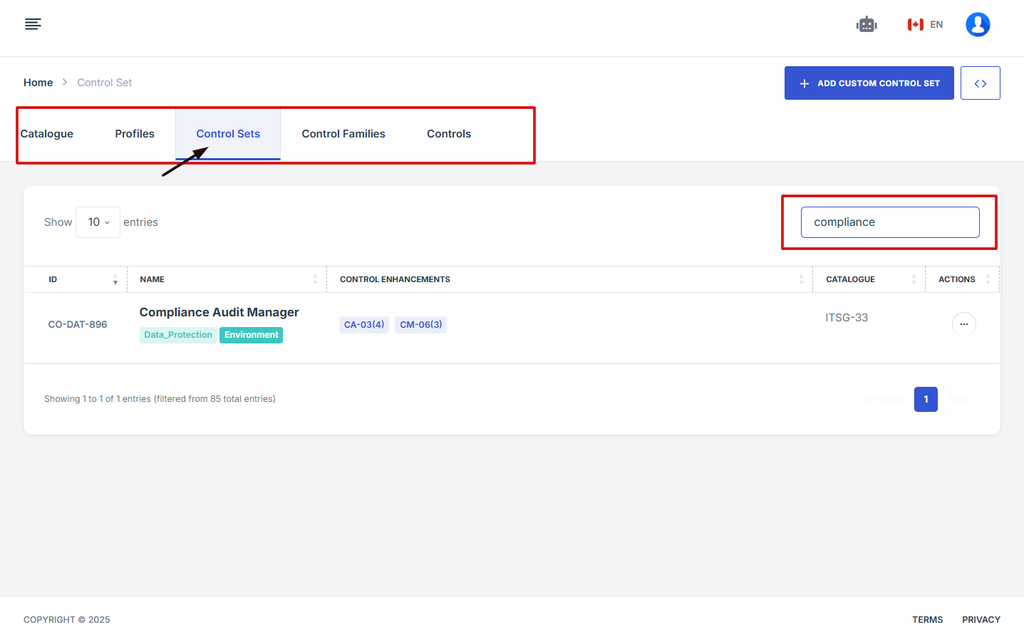Sort by the Name column header
Screen dimensions: 1024x637
[x=152, y=279]
